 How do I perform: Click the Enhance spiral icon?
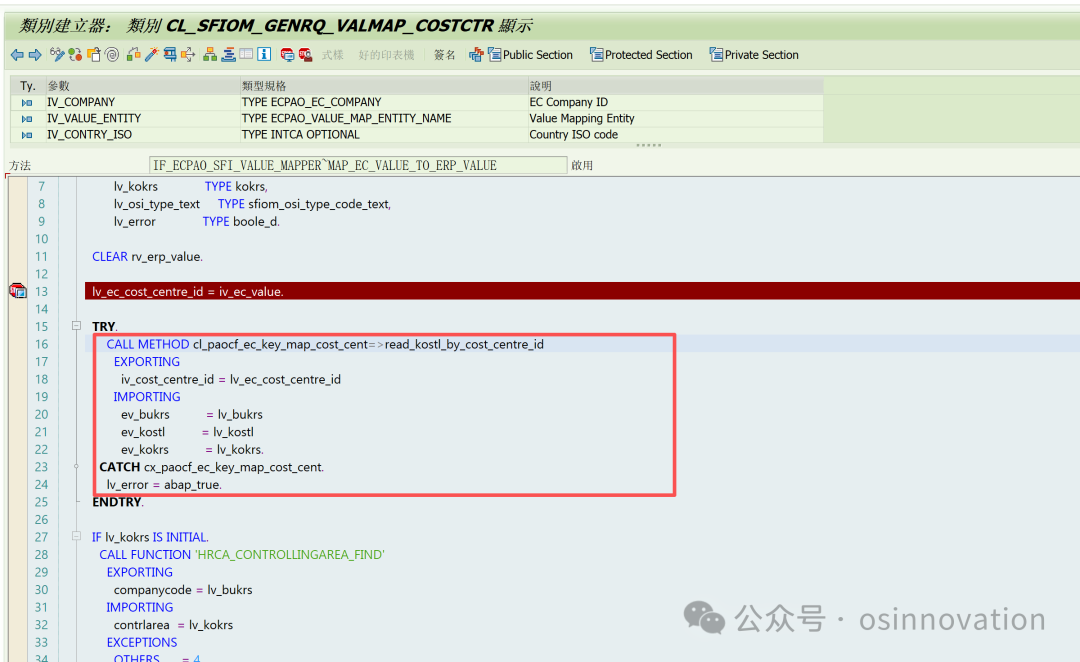click(x=112, y=54)
